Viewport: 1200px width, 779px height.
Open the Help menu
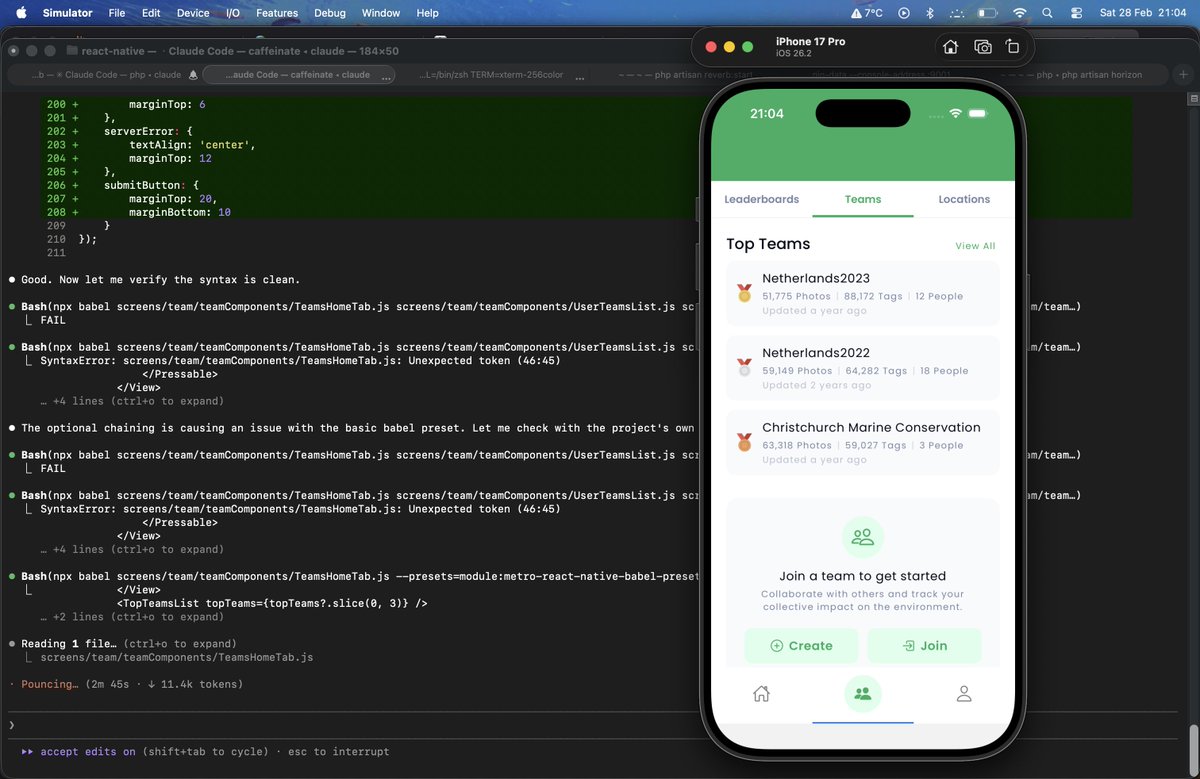click(427, 13)
